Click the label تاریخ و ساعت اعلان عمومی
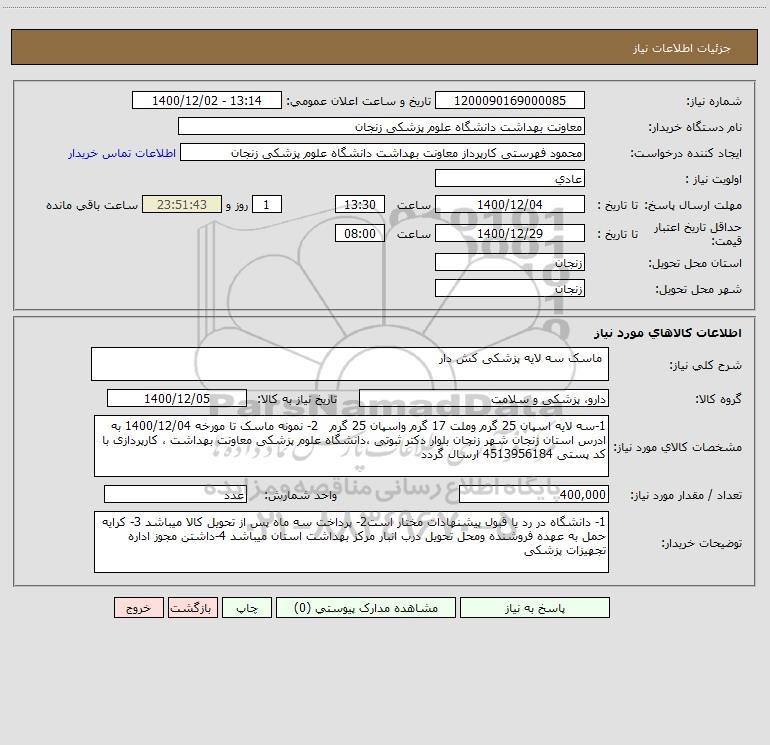 pos(358,101)
